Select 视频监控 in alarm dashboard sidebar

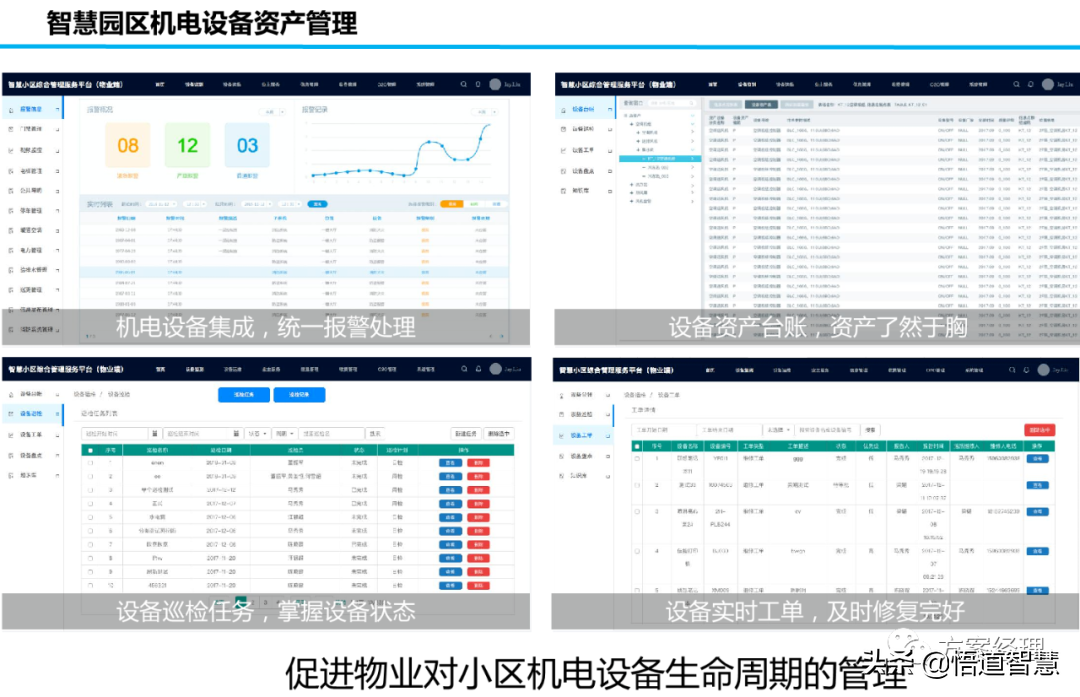(x=32, y=149)
